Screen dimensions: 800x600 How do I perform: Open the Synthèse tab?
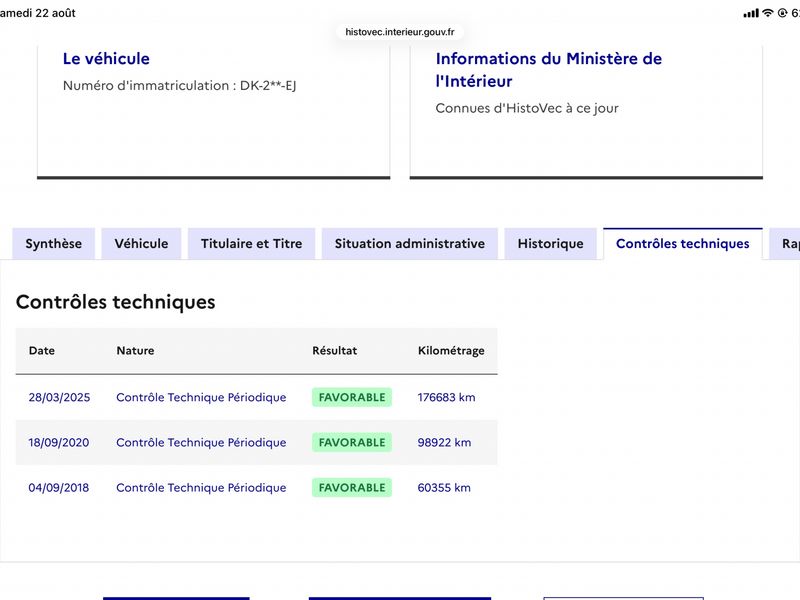[x=54, y=244]
